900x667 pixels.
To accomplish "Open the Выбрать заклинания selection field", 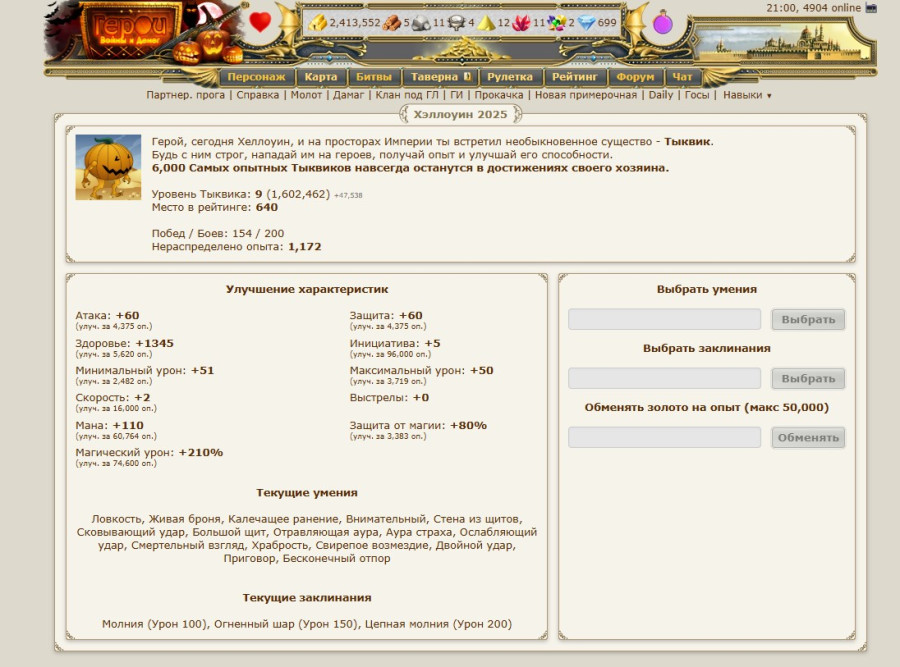I will [664, 378].
